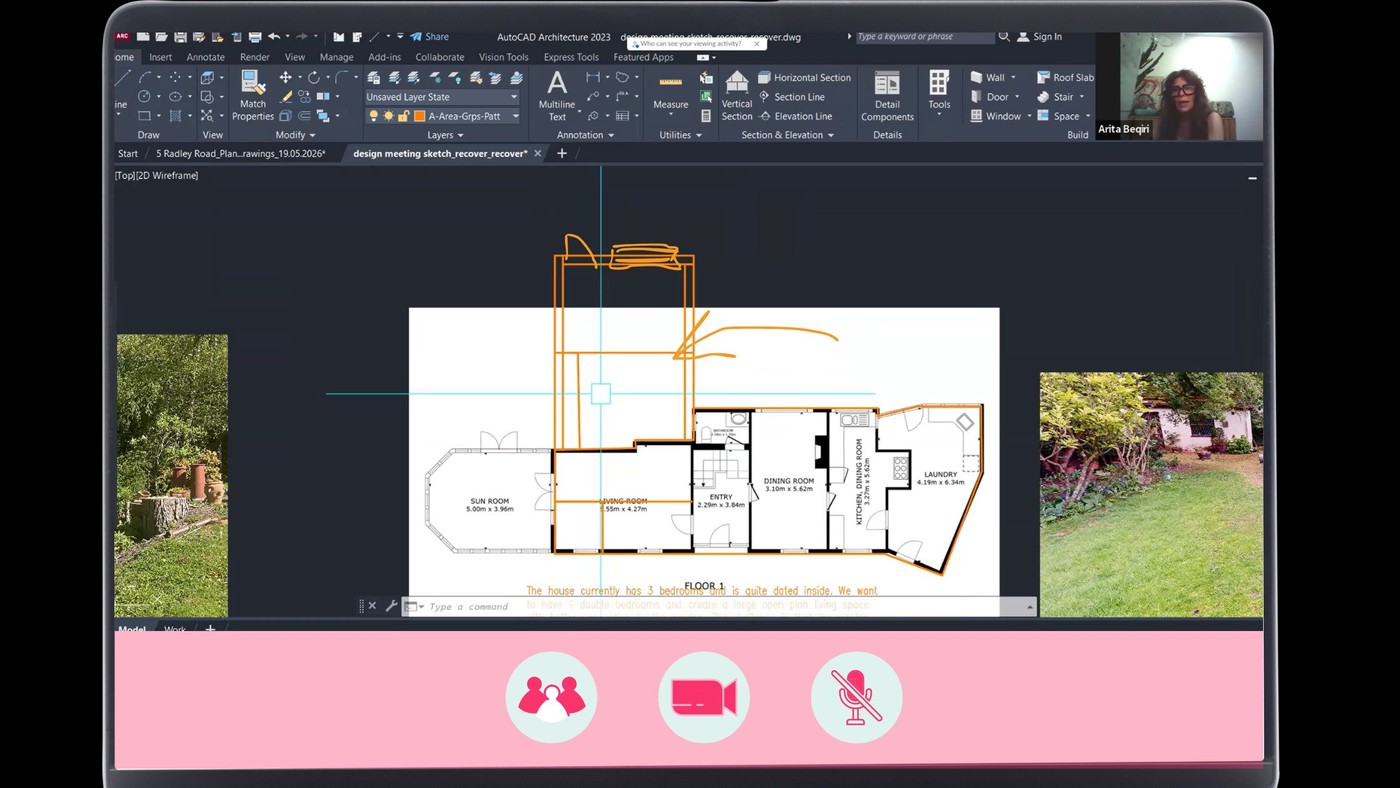Open the Multiline Text tool
Screen dimensions: 1400x788
[x=557, y=96]
